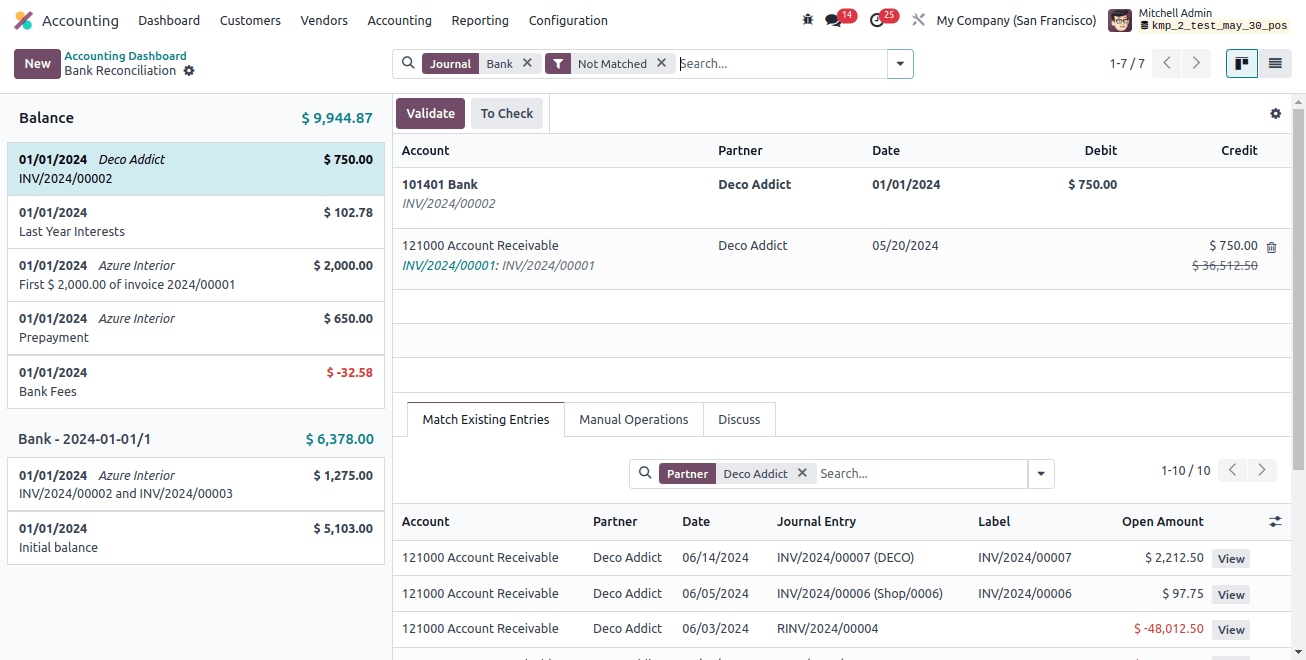Switch to the Discuss tab
The height and width of the screenshot is (660, 1306).
click(739, 420)
